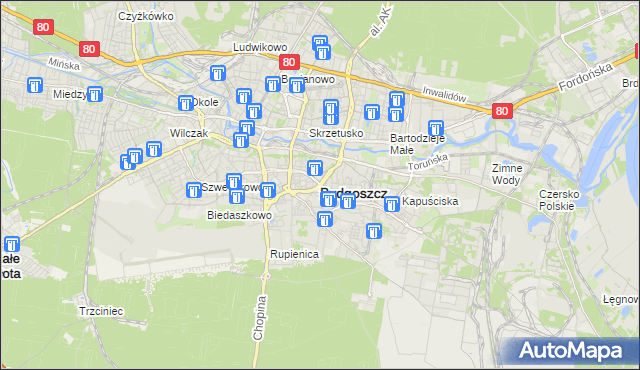Image resolution: width=640 pixels, height=370 pixels.
Task: Click the ATM marker above Bartodzieje Małe
Action: point(436,129)
